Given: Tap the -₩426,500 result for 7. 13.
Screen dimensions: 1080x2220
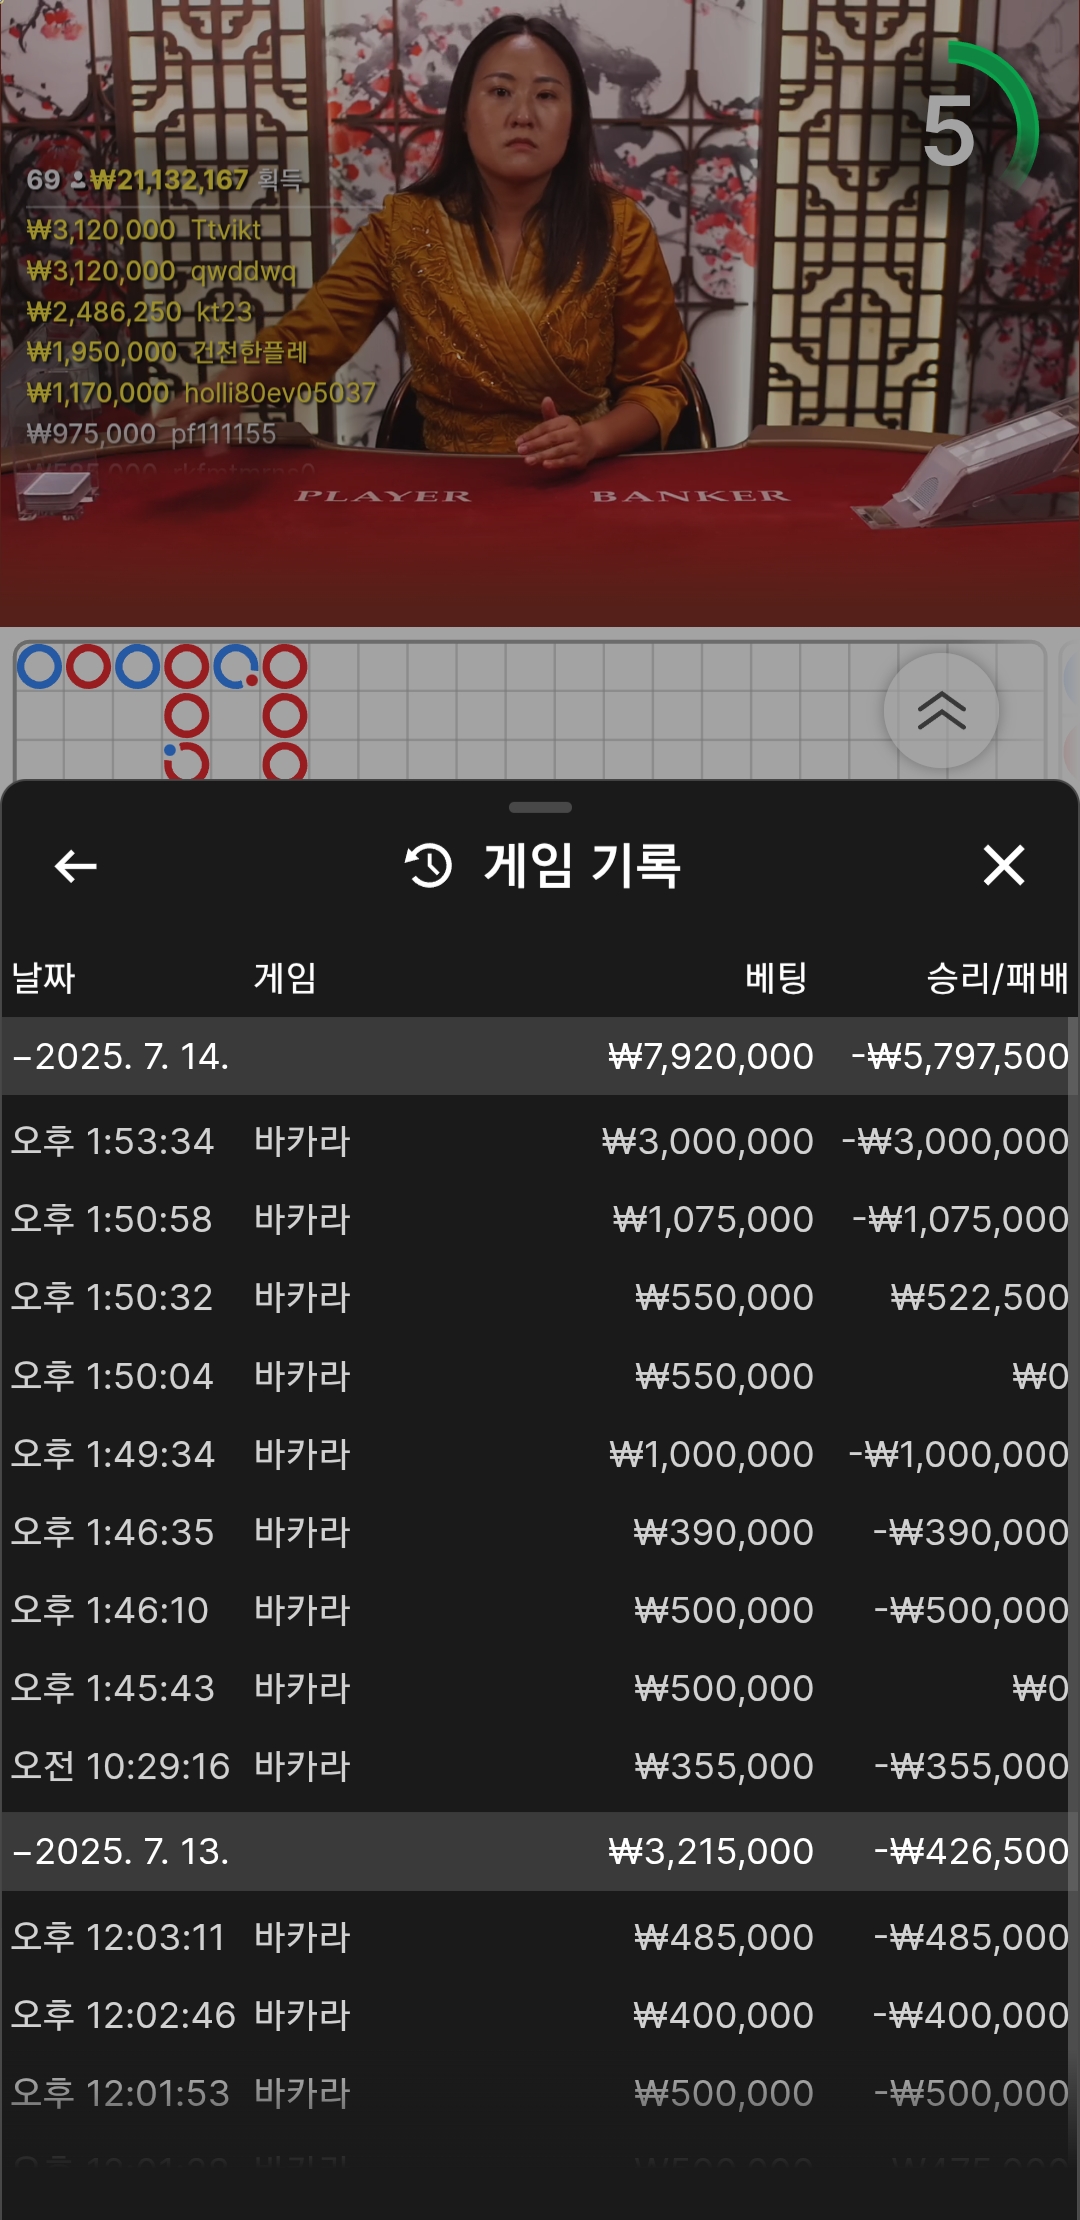Looking at the screenshot, I should tap(971, 1851).
